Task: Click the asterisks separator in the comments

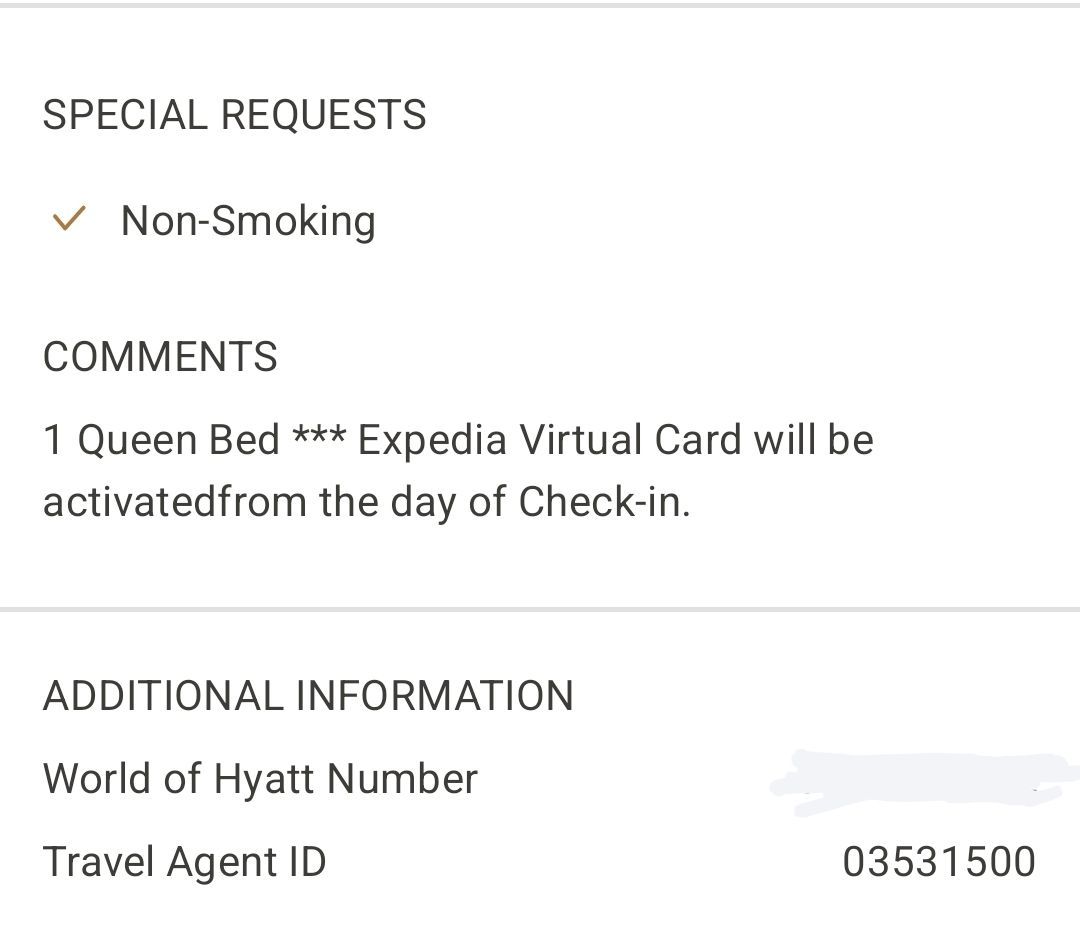Action: [319, 435]
